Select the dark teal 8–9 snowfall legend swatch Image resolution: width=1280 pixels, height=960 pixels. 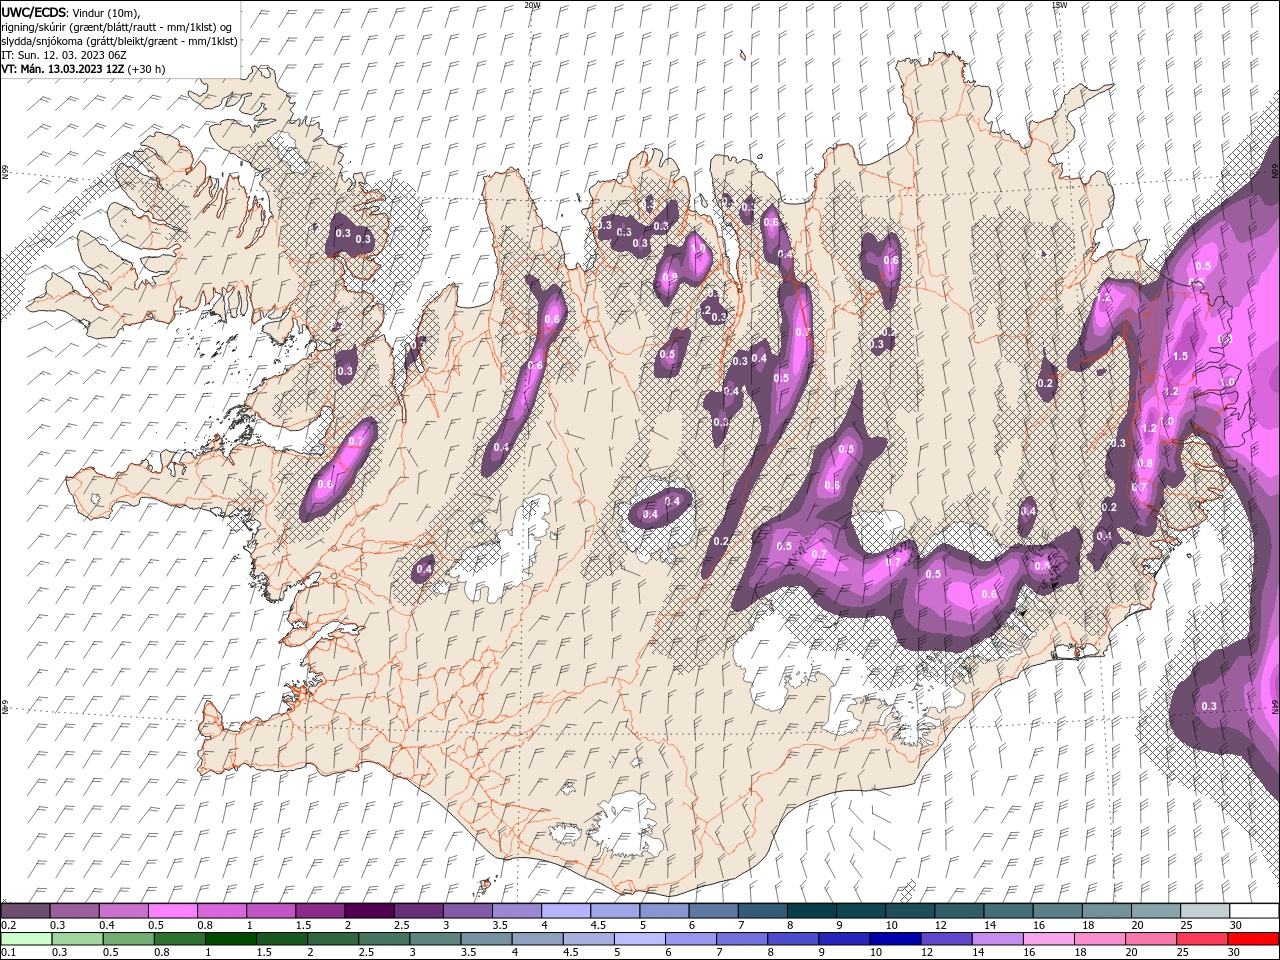click(x=812, y=911)
